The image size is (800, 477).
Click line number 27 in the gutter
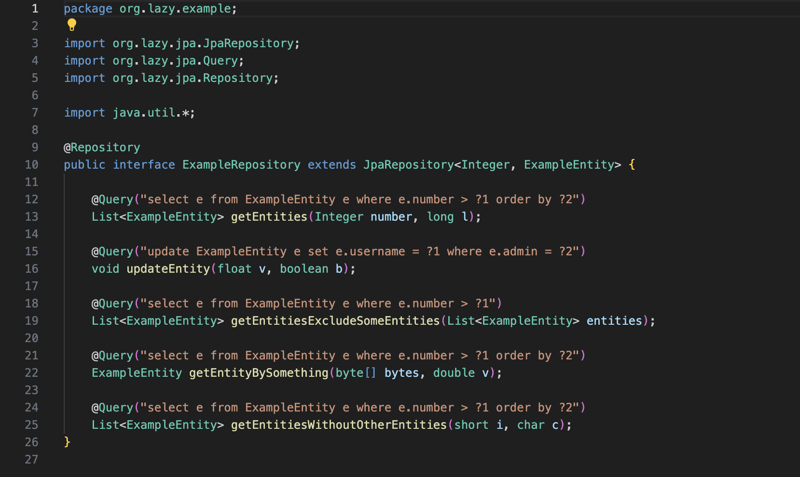(32, 460)
